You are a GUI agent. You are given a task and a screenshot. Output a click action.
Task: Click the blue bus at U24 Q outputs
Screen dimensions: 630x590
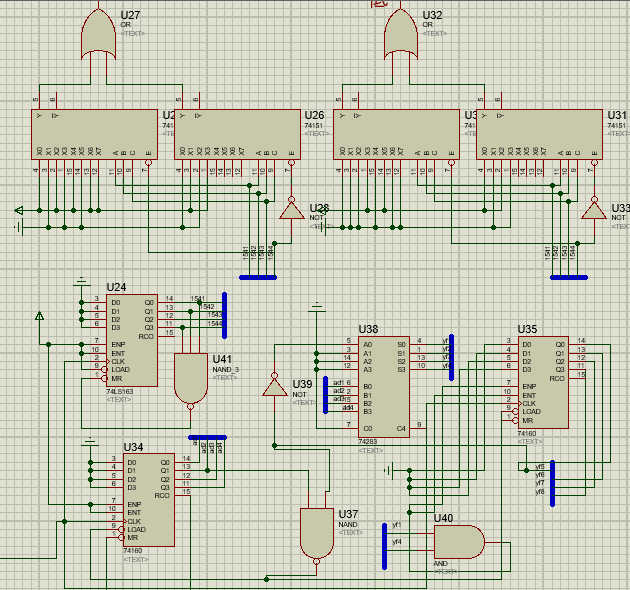225,315
